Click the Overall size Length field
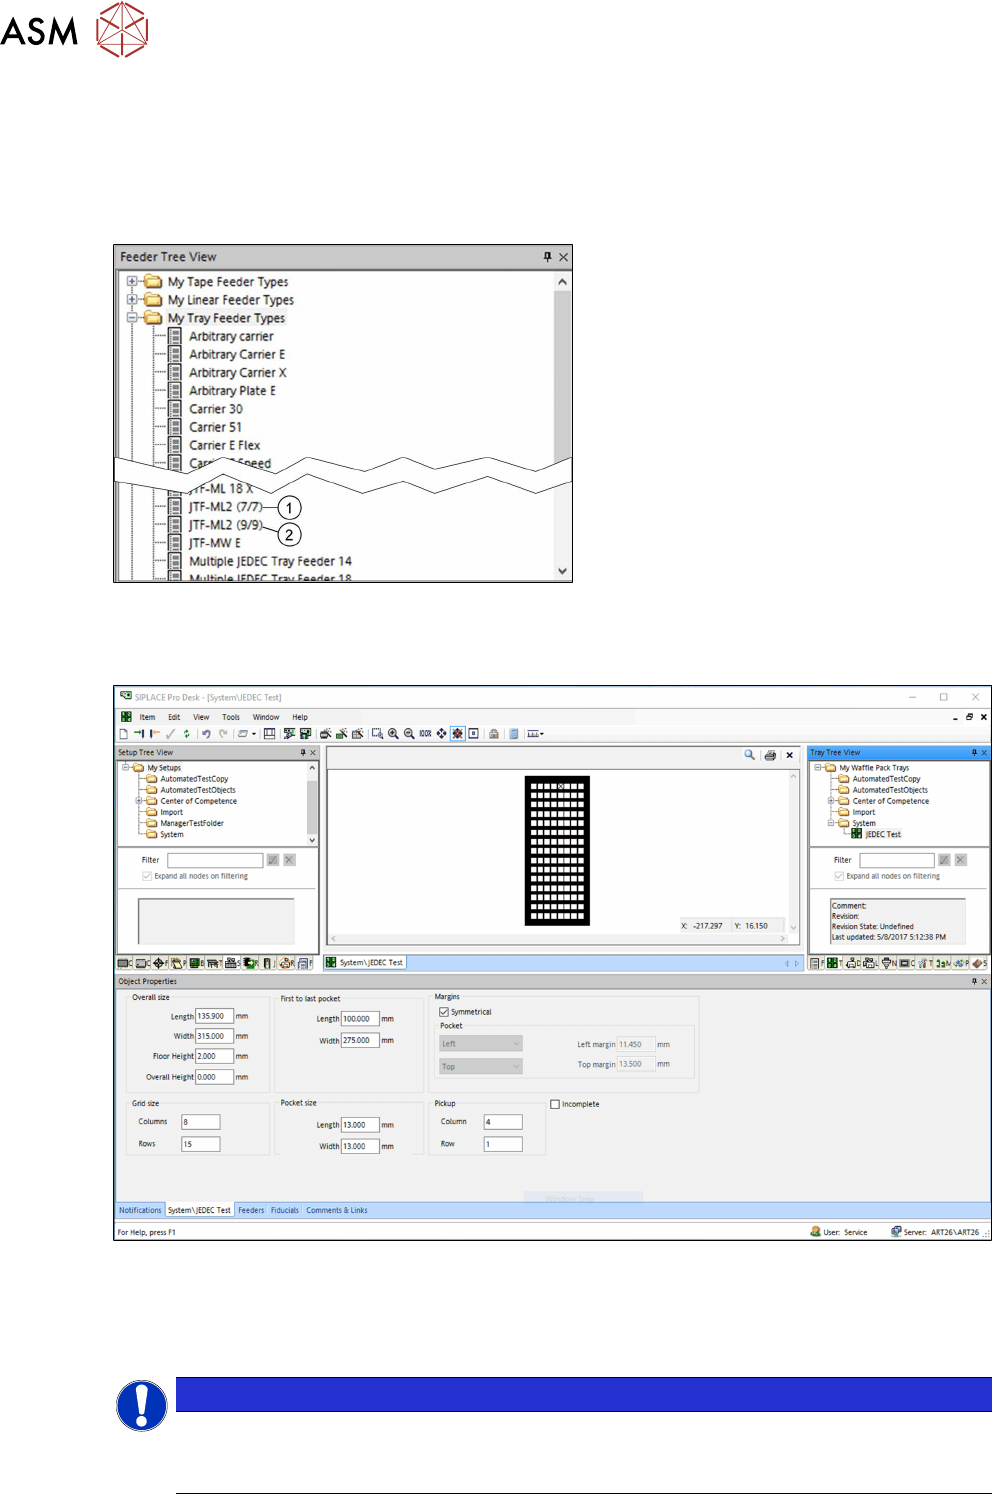Viewport: 992px width, 1494px height. click(x=214, y=1016)
